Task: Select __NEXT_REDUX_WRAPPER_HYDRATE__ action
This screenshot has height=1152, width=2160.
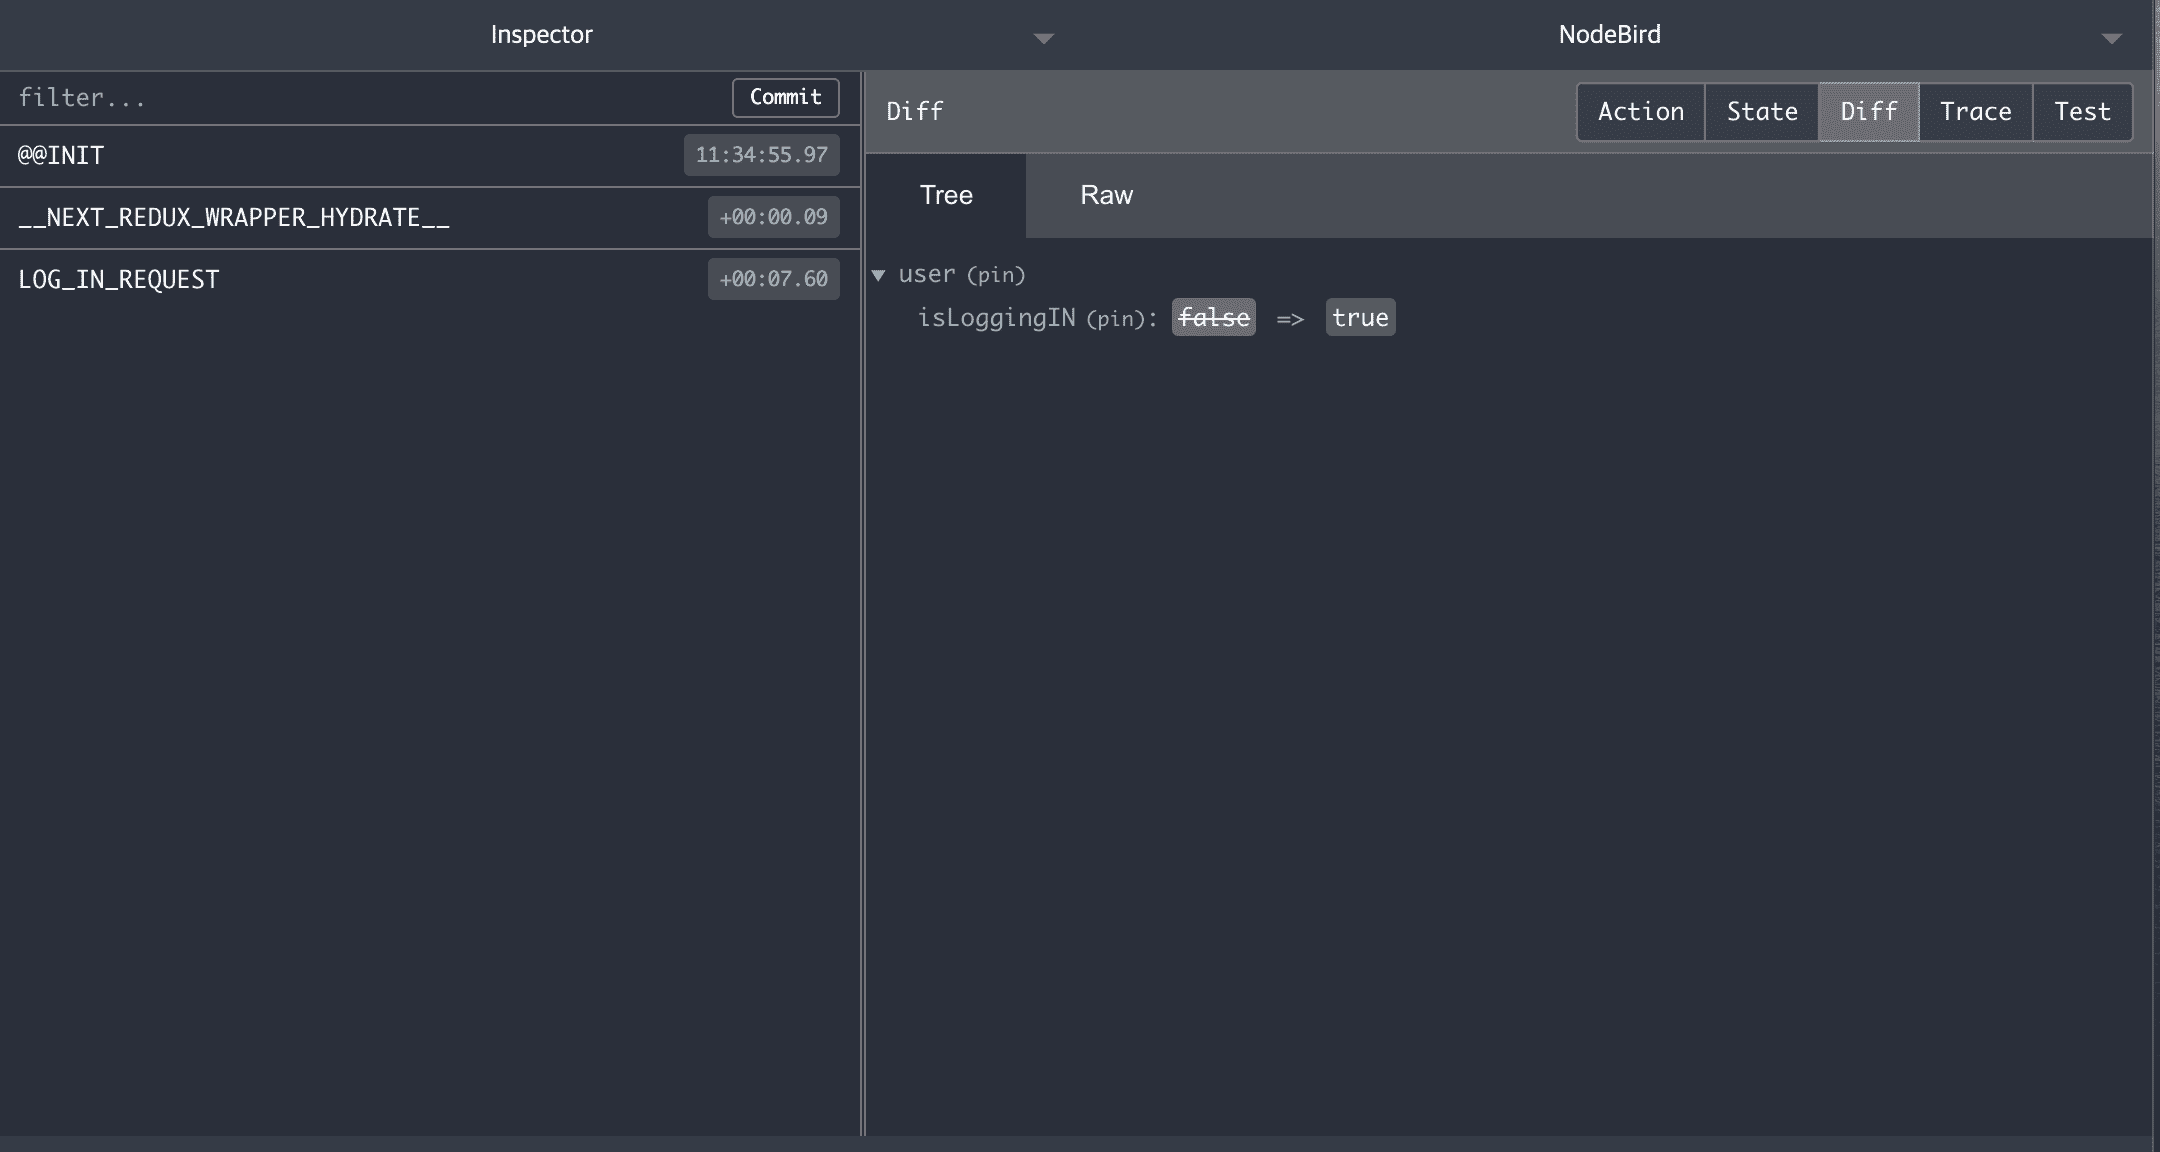Action: [234, 217]
